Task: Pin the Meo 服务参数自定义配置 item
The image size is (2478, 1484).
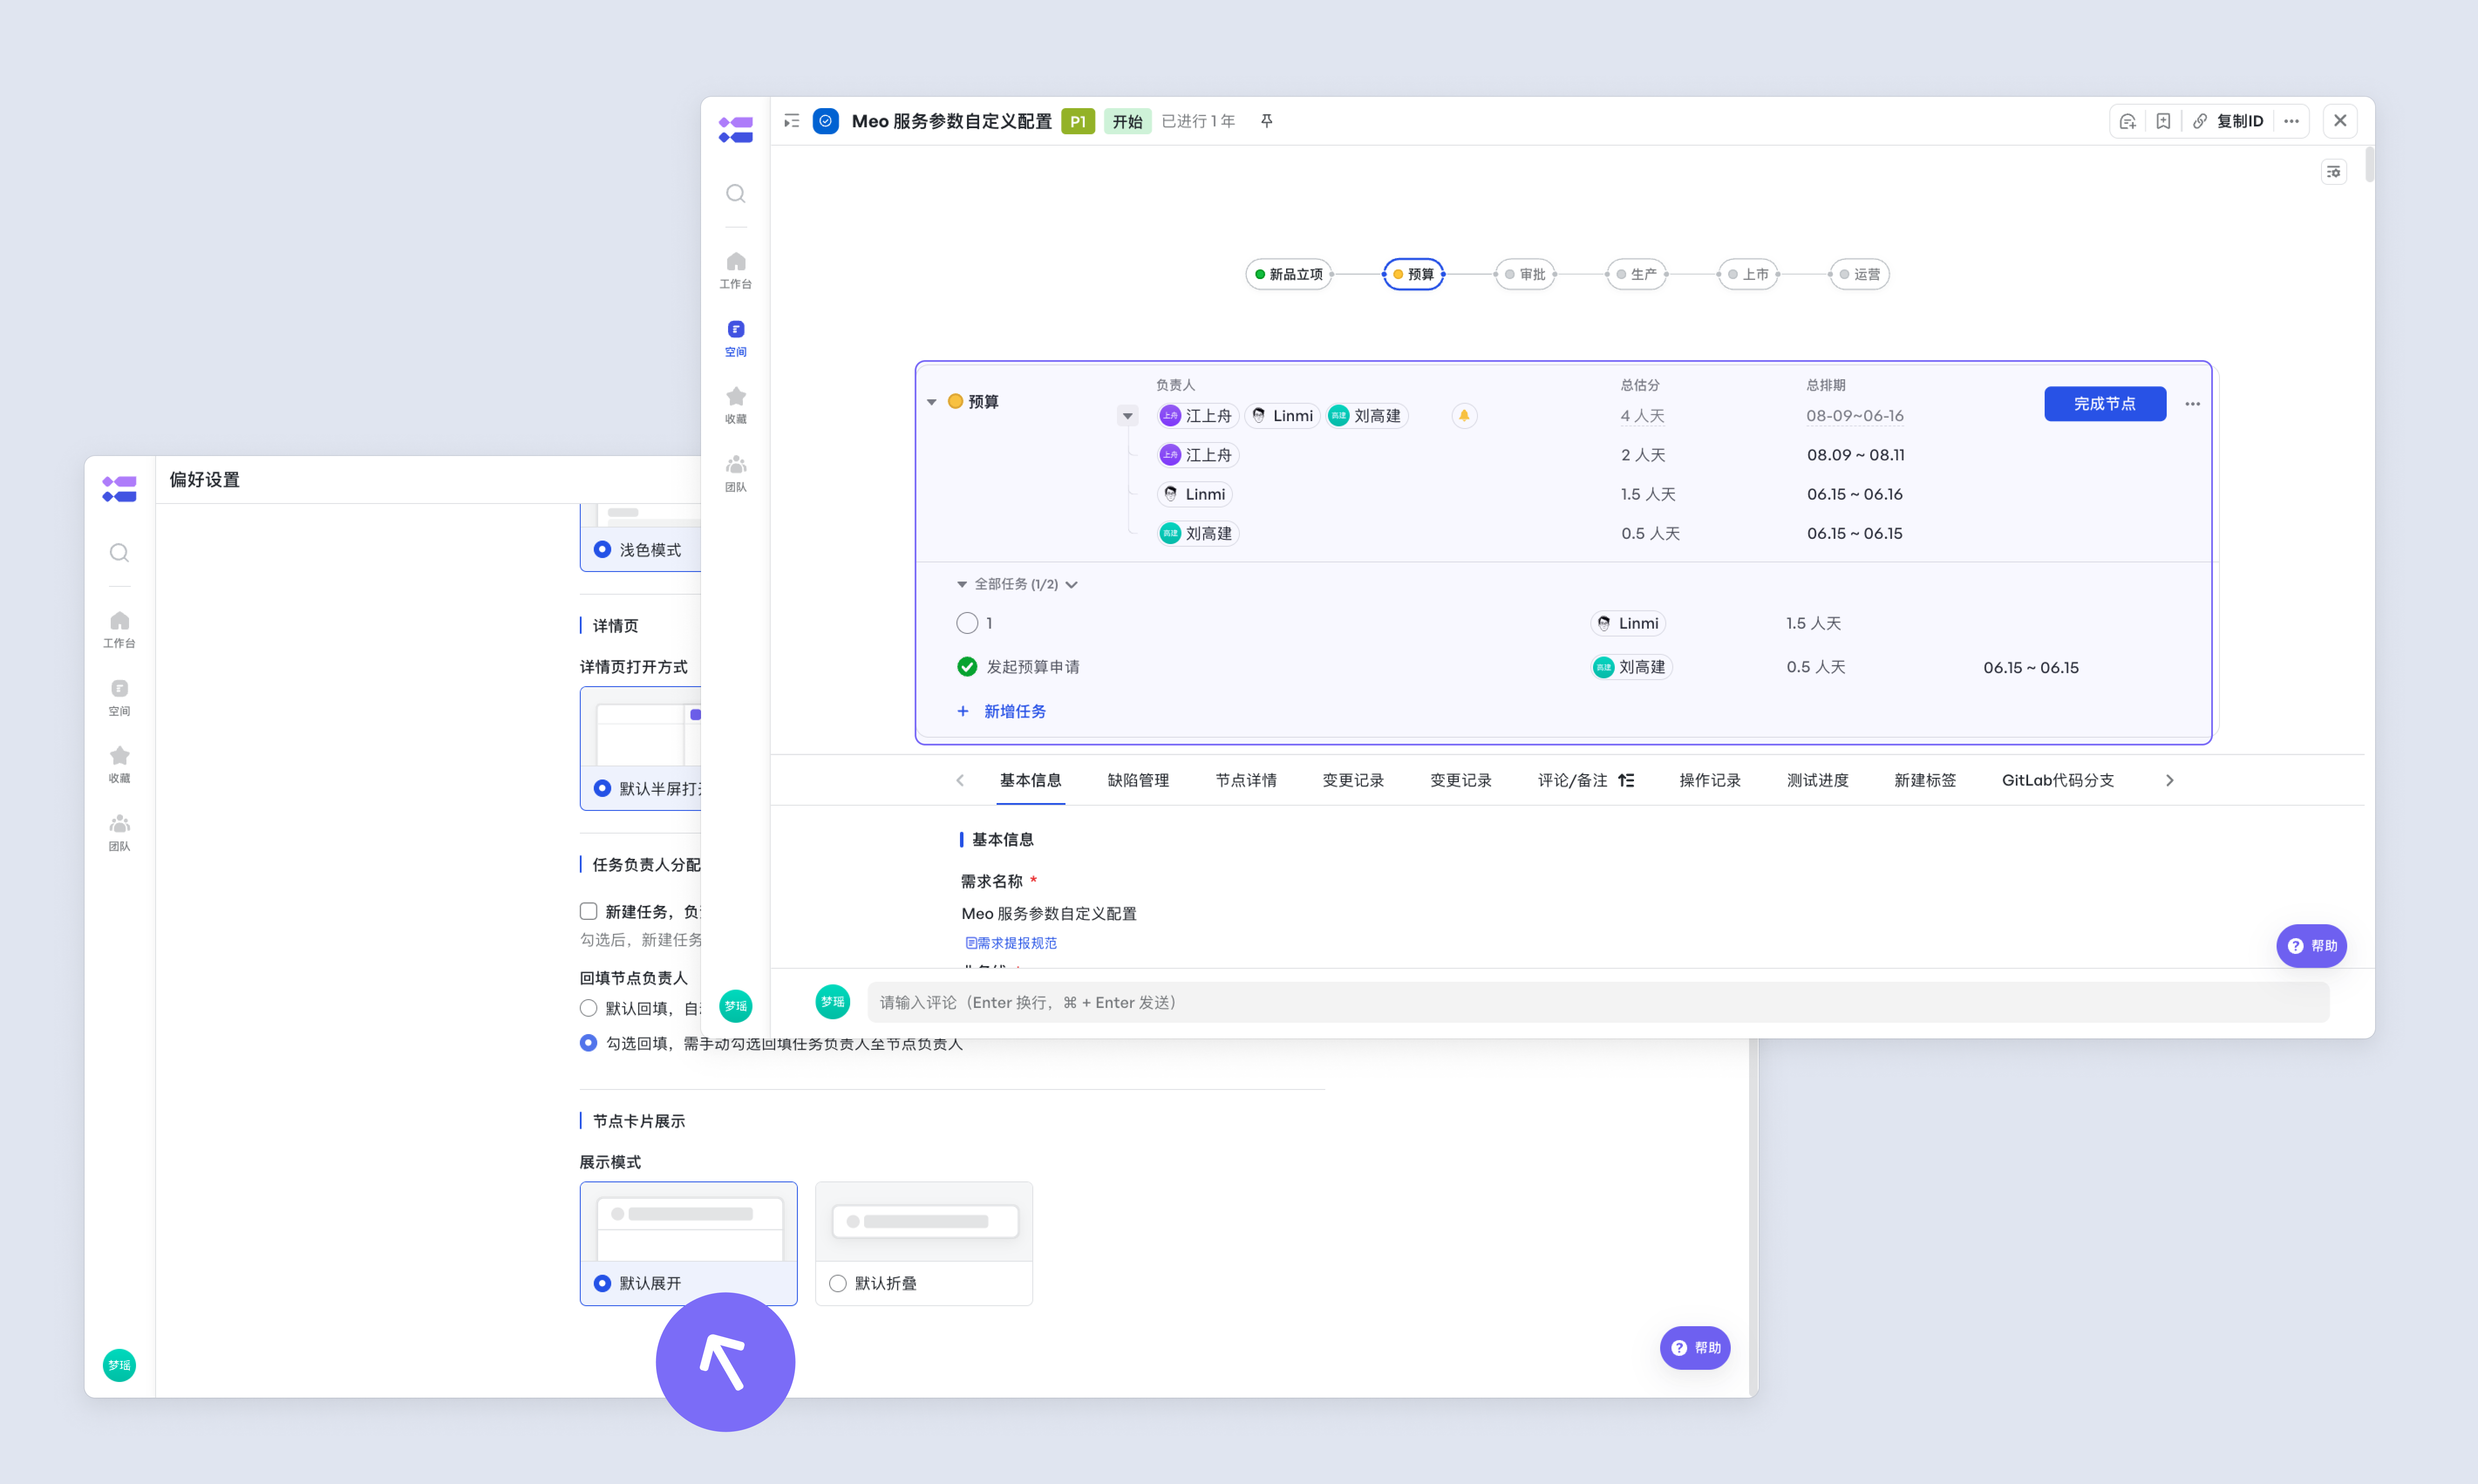Action: [1266, 121]
